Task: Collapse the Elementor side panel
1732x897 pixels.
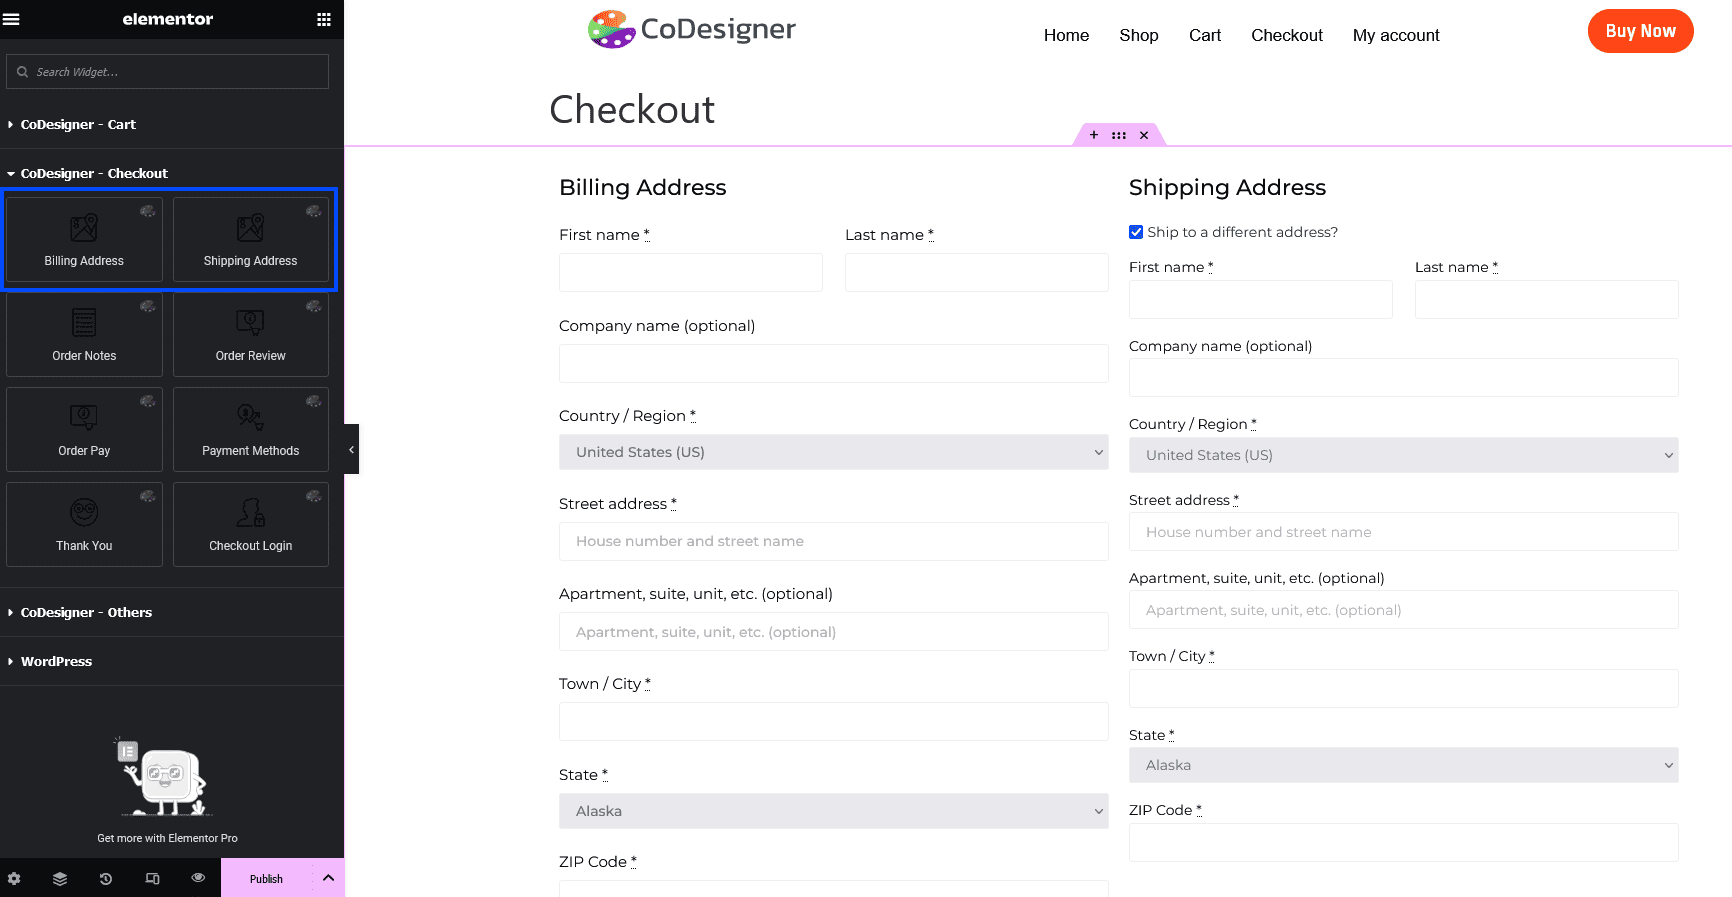Action: tap(351, 449)
